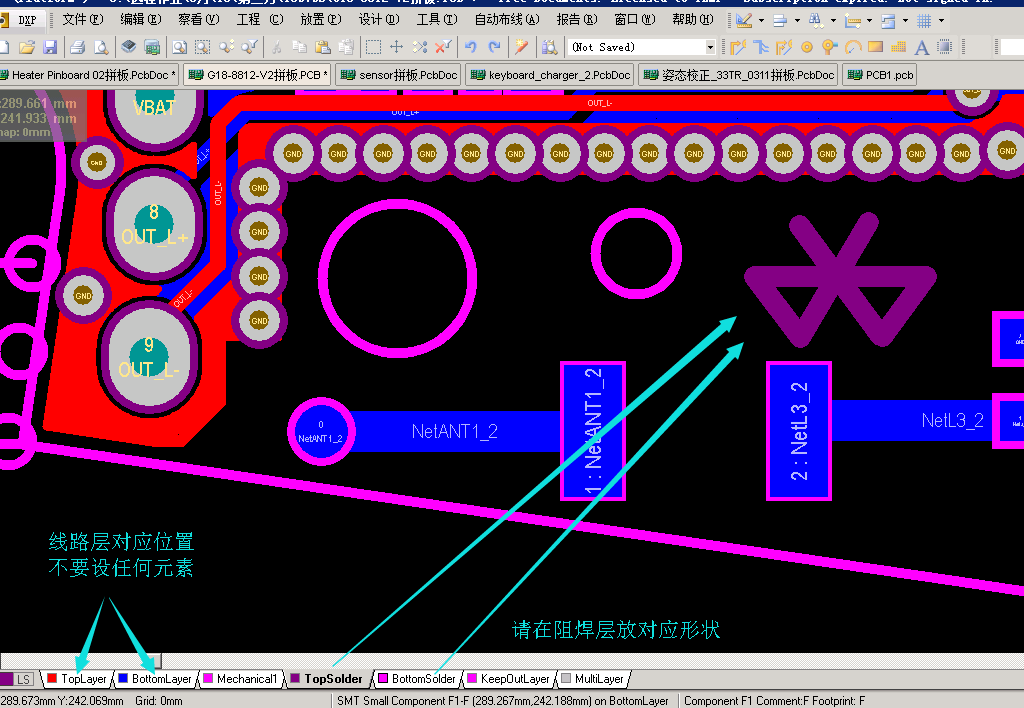This screenshot has width=1024, height=708.
Task: Select the Place Fill rectangle tool
Action: (875, 47)
